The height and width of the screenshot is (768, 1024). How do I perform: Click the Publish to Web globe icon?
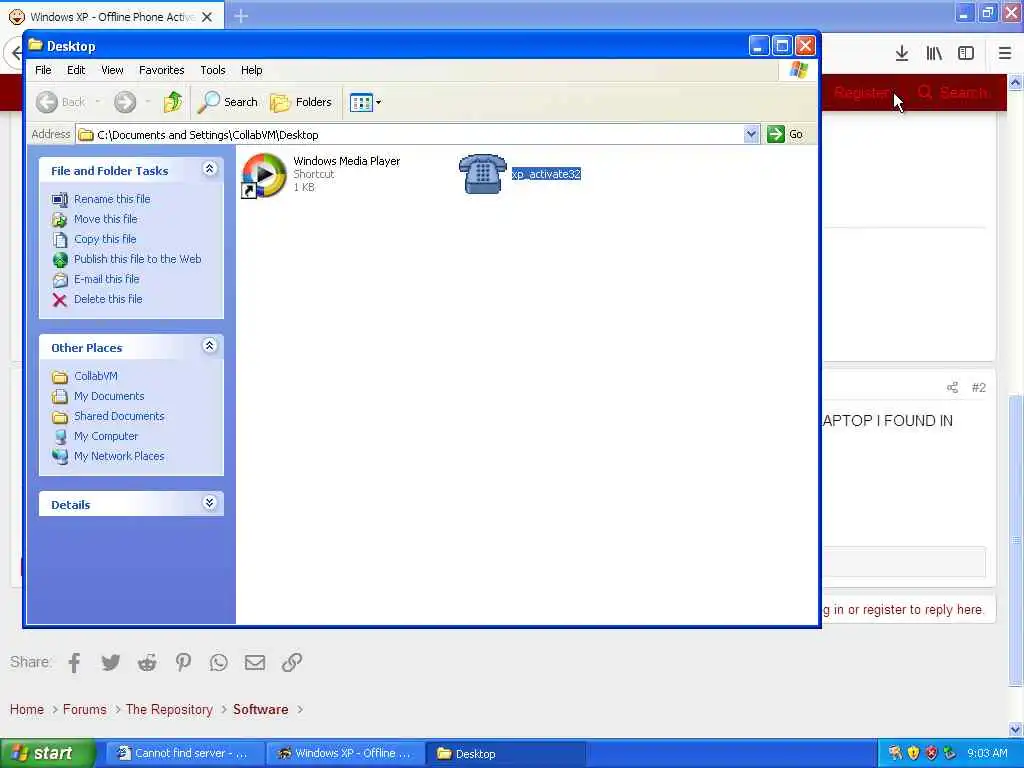(59, 260)
